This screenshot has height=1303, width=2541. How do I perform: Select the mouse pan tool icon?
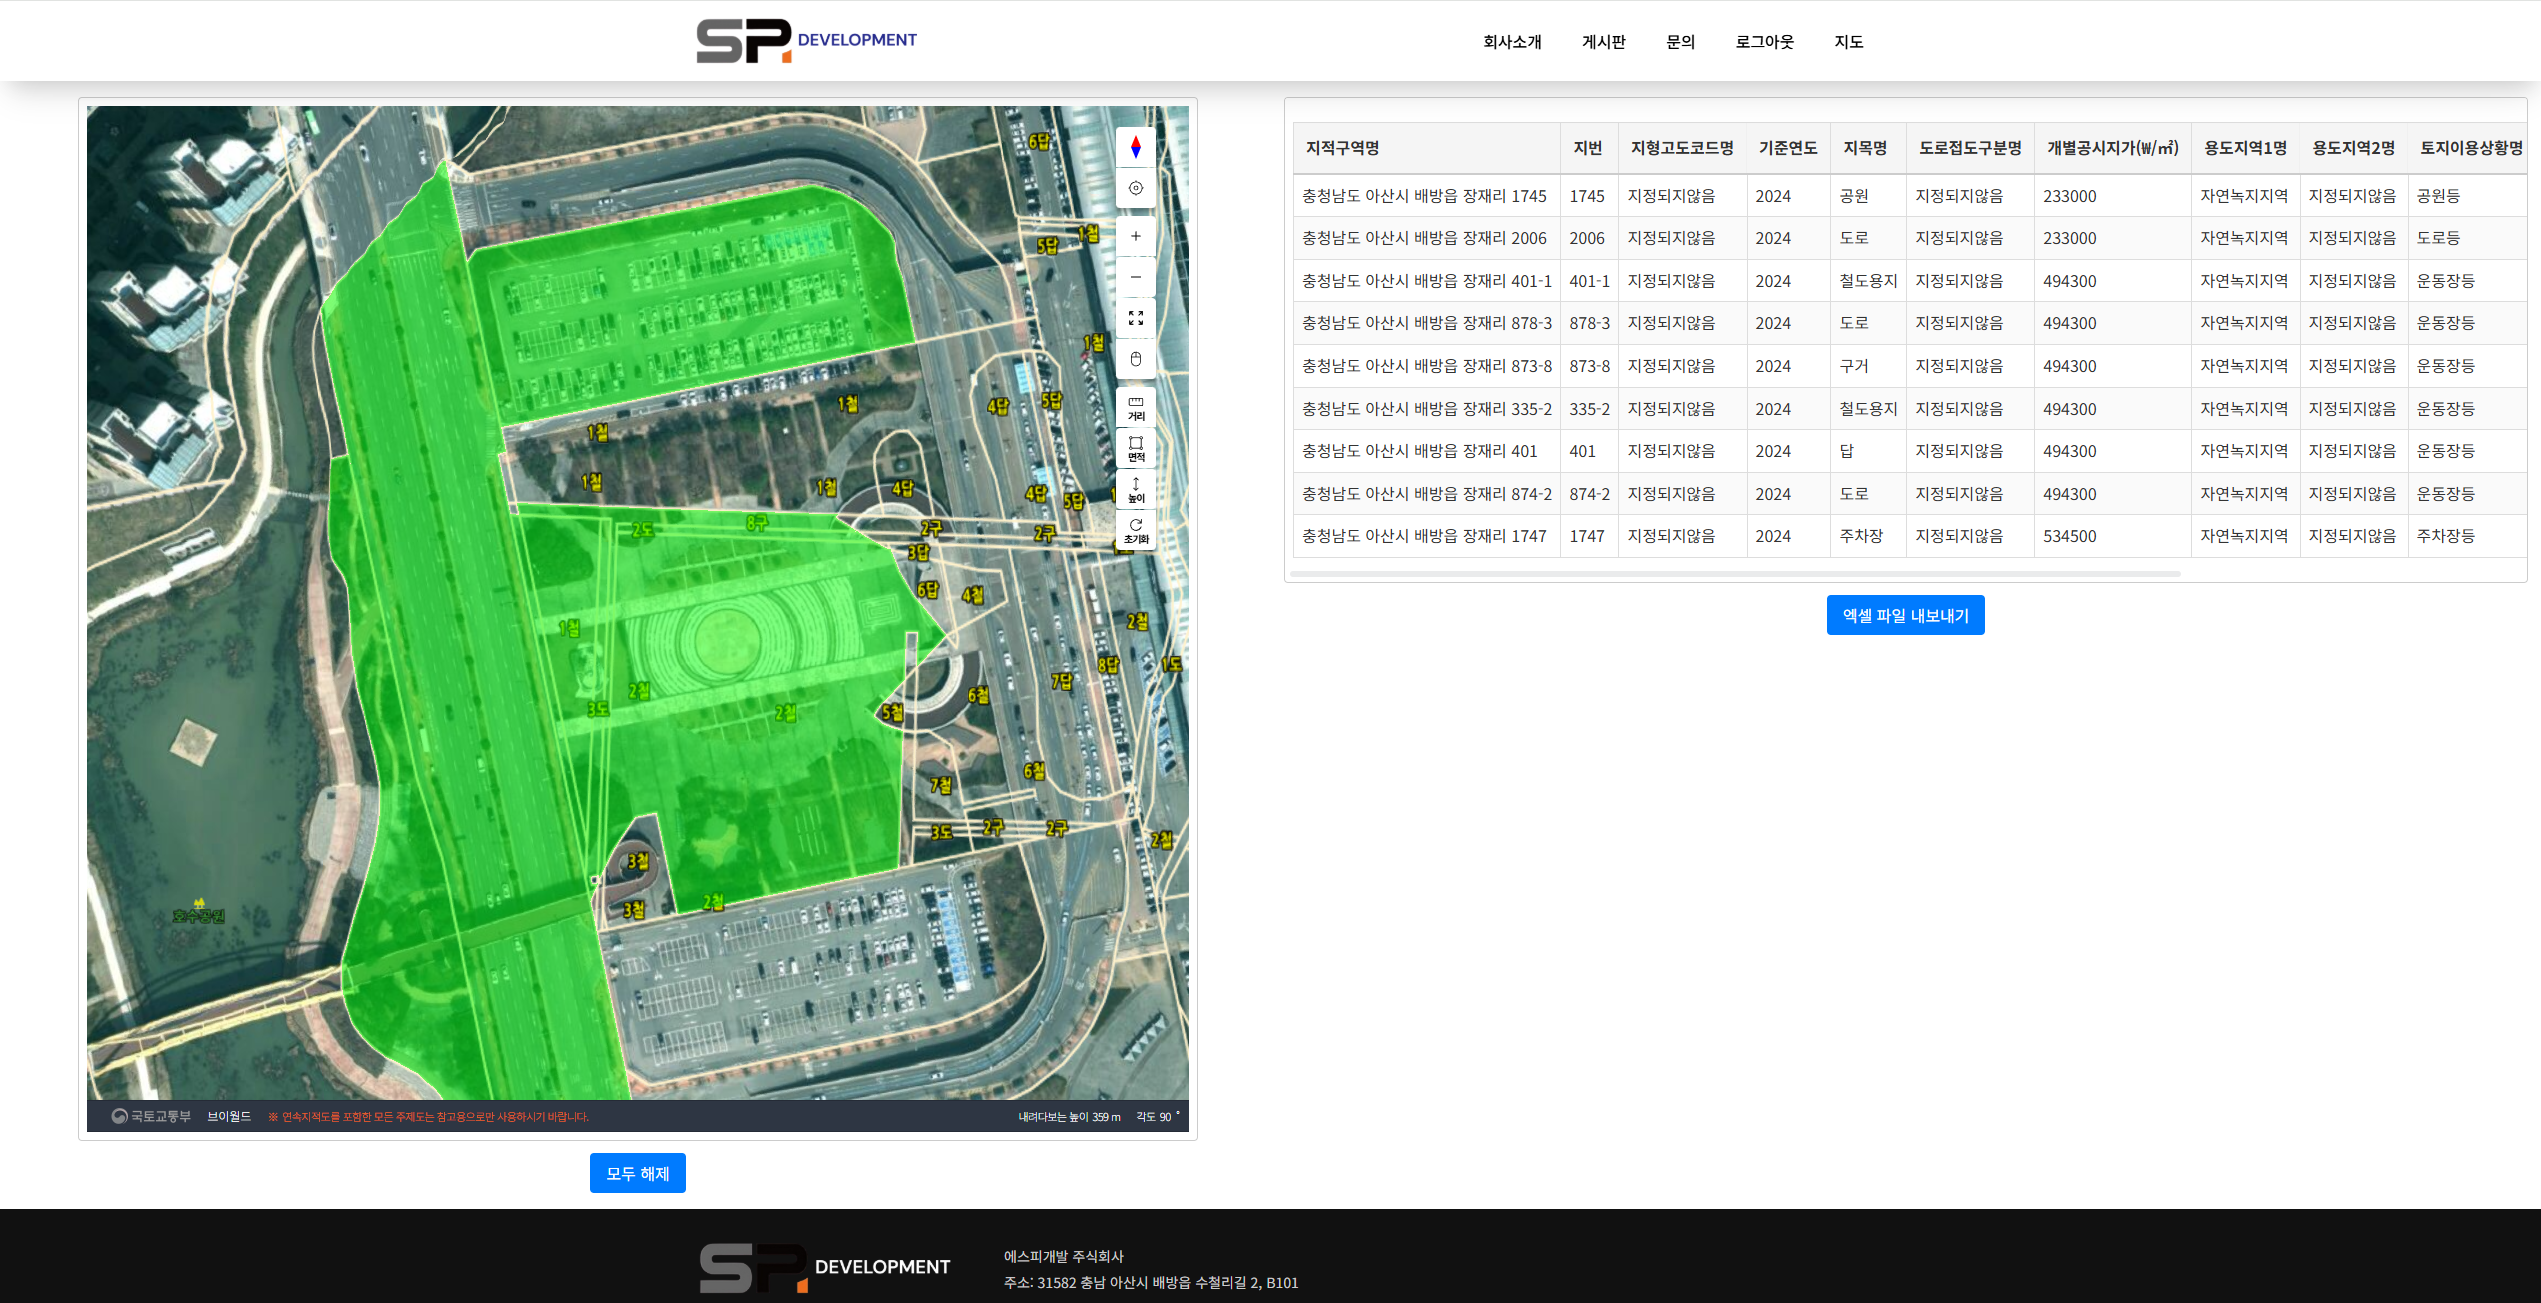(1135, 359)
